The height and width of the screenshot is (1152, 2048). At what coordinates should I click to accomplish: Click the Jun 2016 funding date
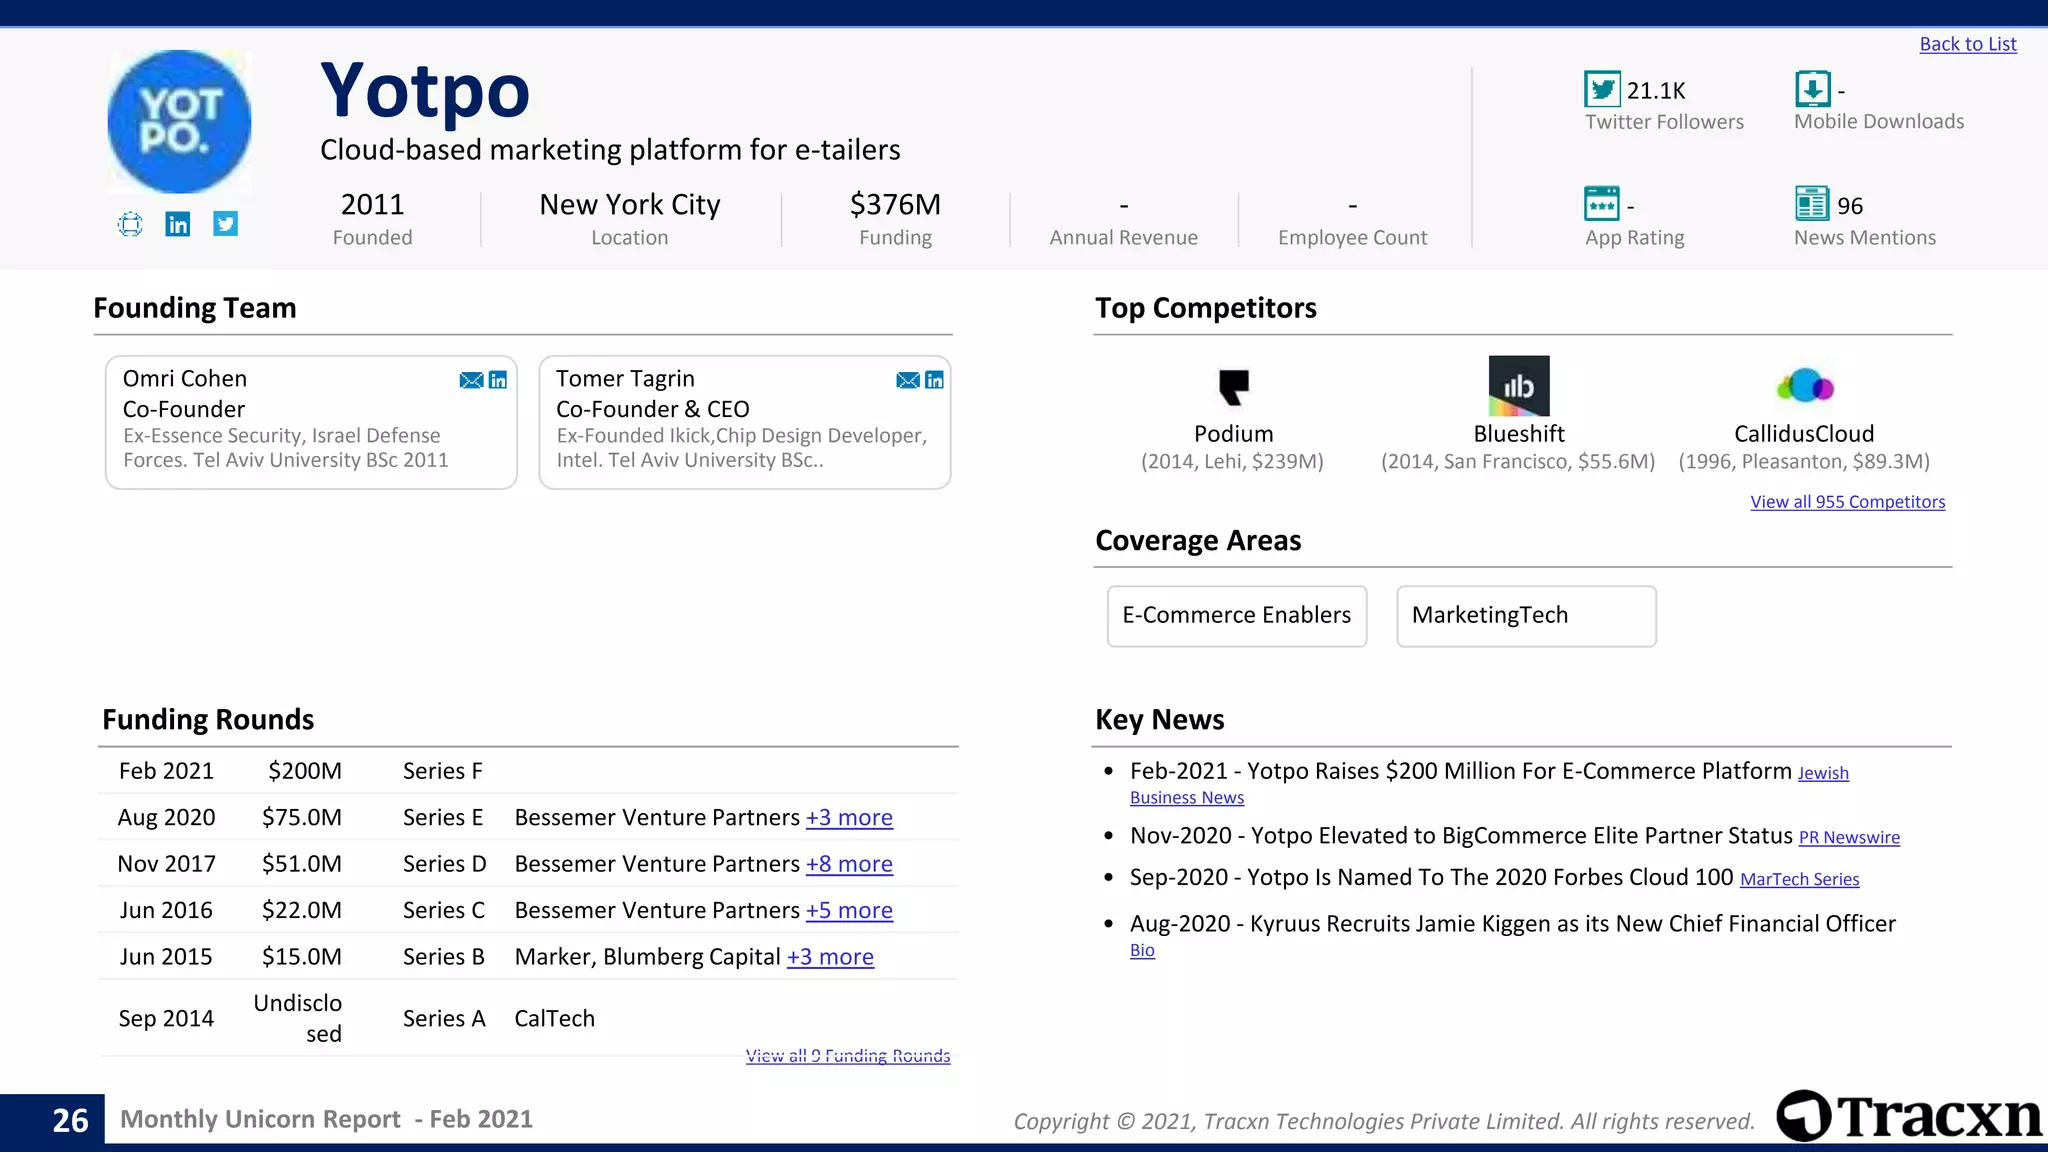(x=166, y=911)
